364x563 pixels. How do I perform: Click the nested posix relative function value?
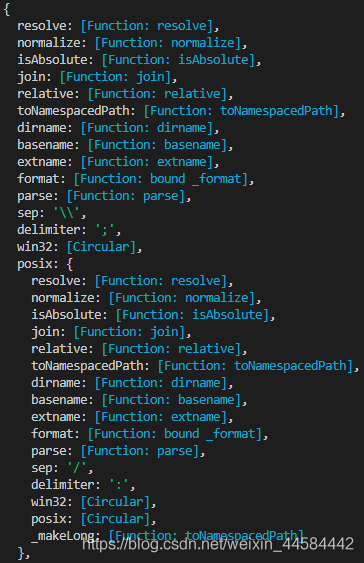click(171, 349)
